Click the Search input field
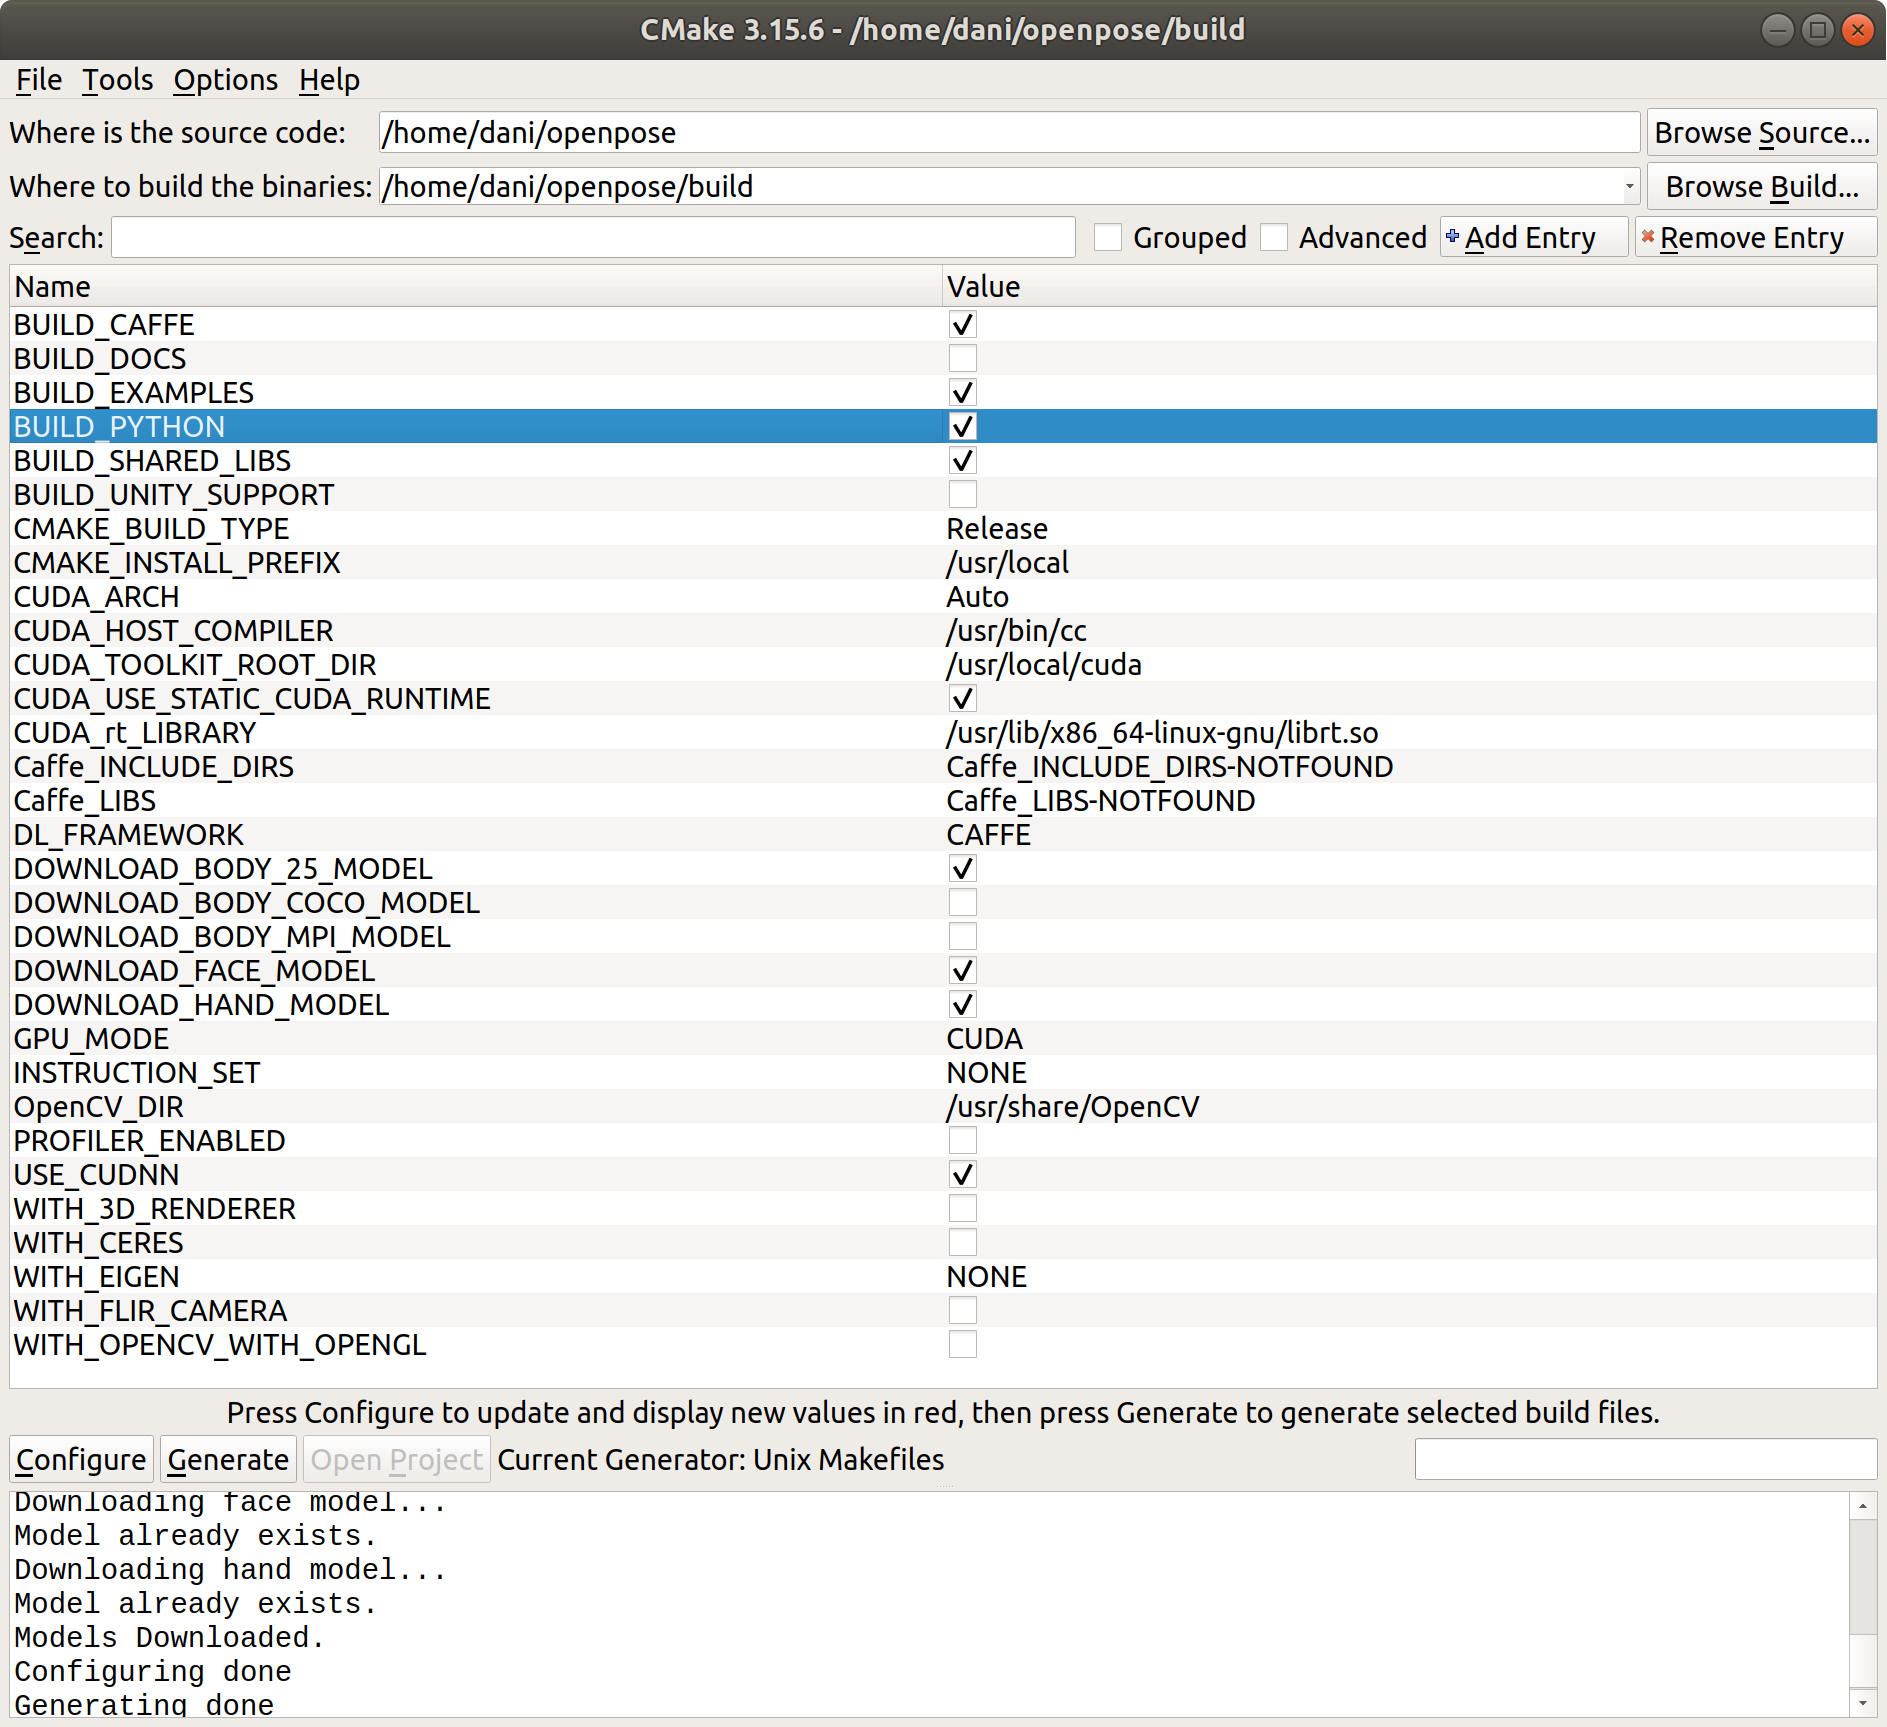The image size is (1887, 1727). pos(593,238)
